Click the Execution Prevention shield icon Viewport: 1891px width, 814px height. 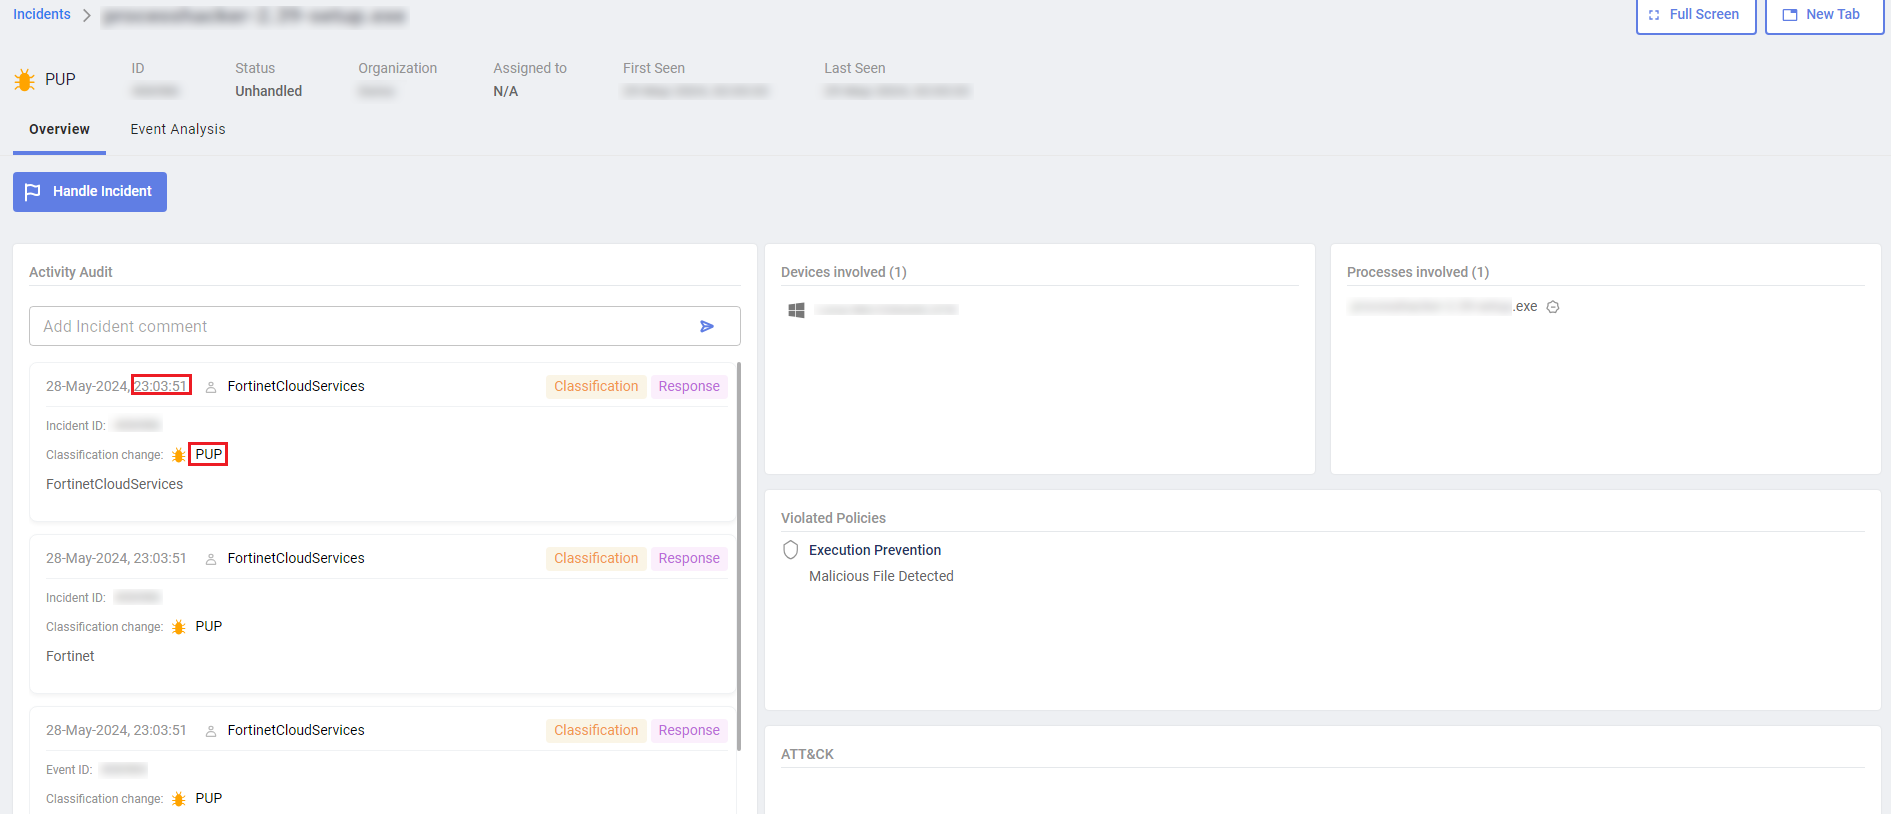tap(790, 550)
